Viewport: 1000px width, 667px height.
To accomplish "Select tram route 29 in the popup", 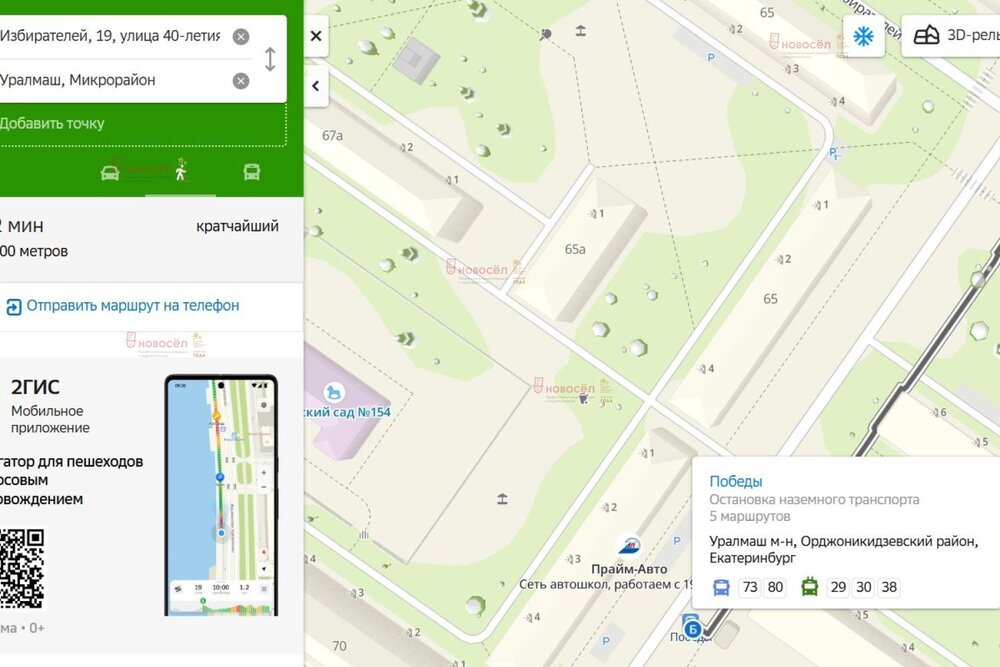I will (838, 587).
